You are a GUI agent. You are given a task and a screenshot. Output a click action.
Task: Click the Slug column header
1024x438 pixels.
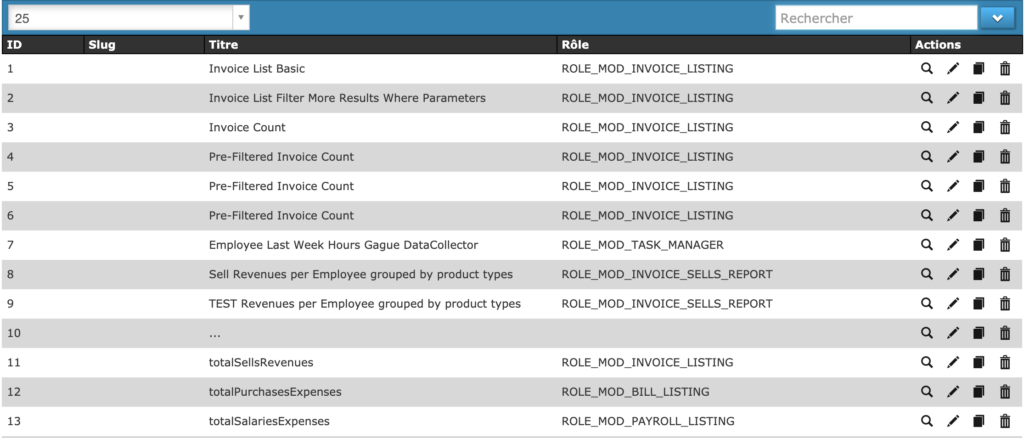102,45
